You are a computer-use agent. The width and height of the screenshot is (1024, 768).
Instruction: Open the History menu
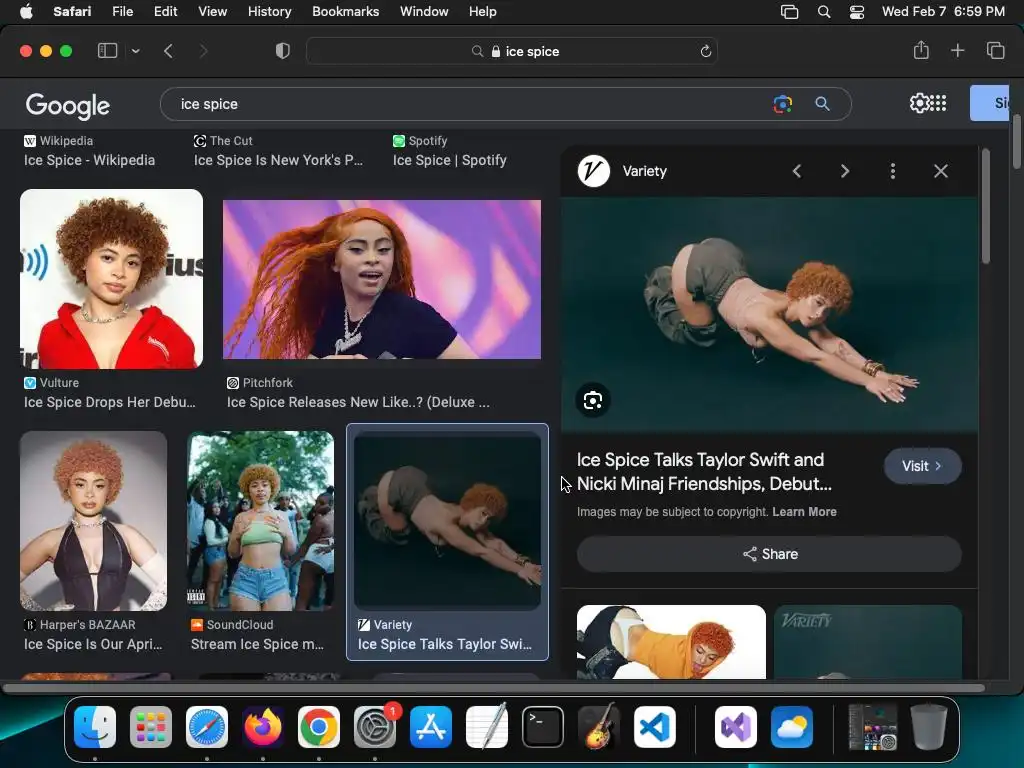[269, 11]
